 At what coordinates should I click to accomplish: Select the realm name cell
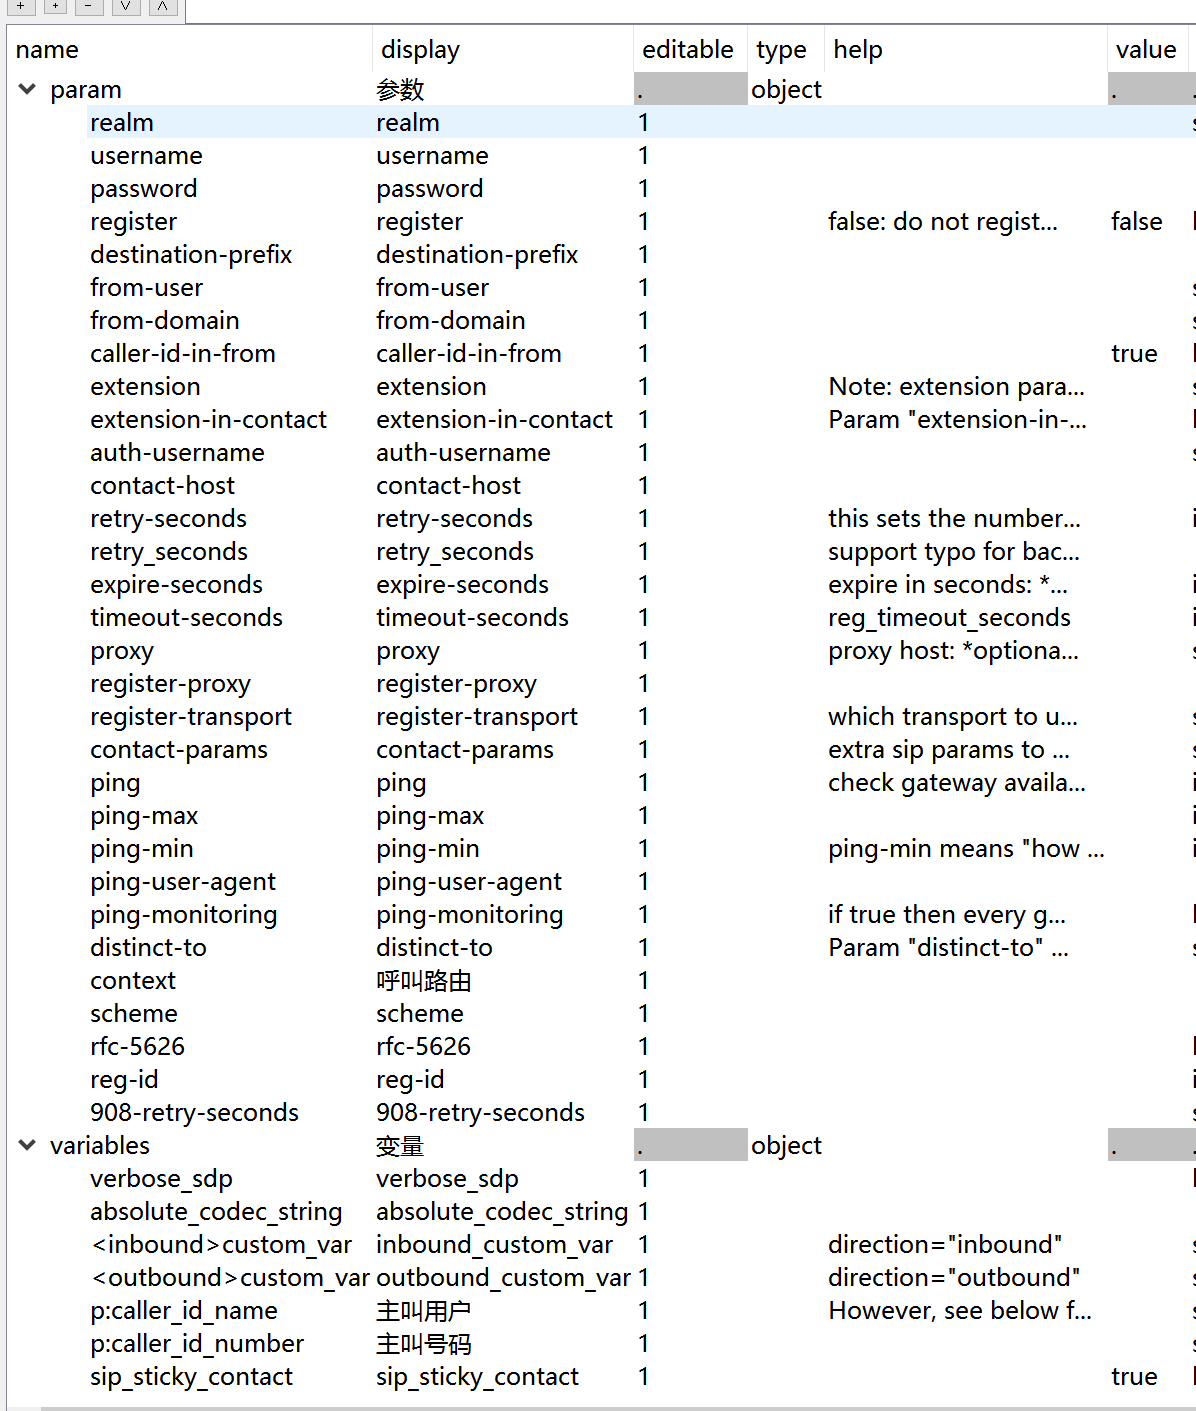point(122,123)
